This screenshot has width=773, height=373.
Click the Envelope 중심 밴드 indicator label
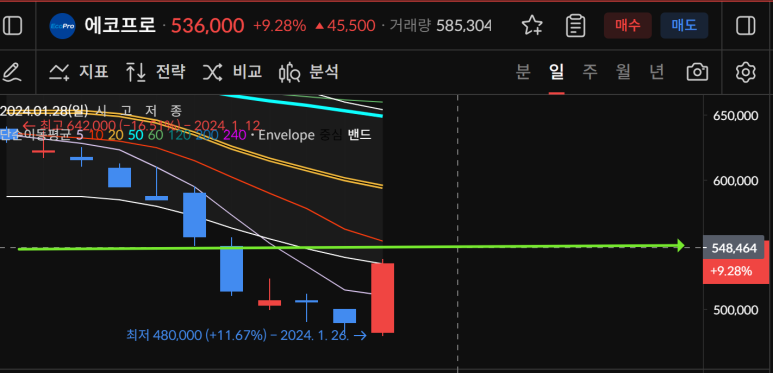pos(315,135)
